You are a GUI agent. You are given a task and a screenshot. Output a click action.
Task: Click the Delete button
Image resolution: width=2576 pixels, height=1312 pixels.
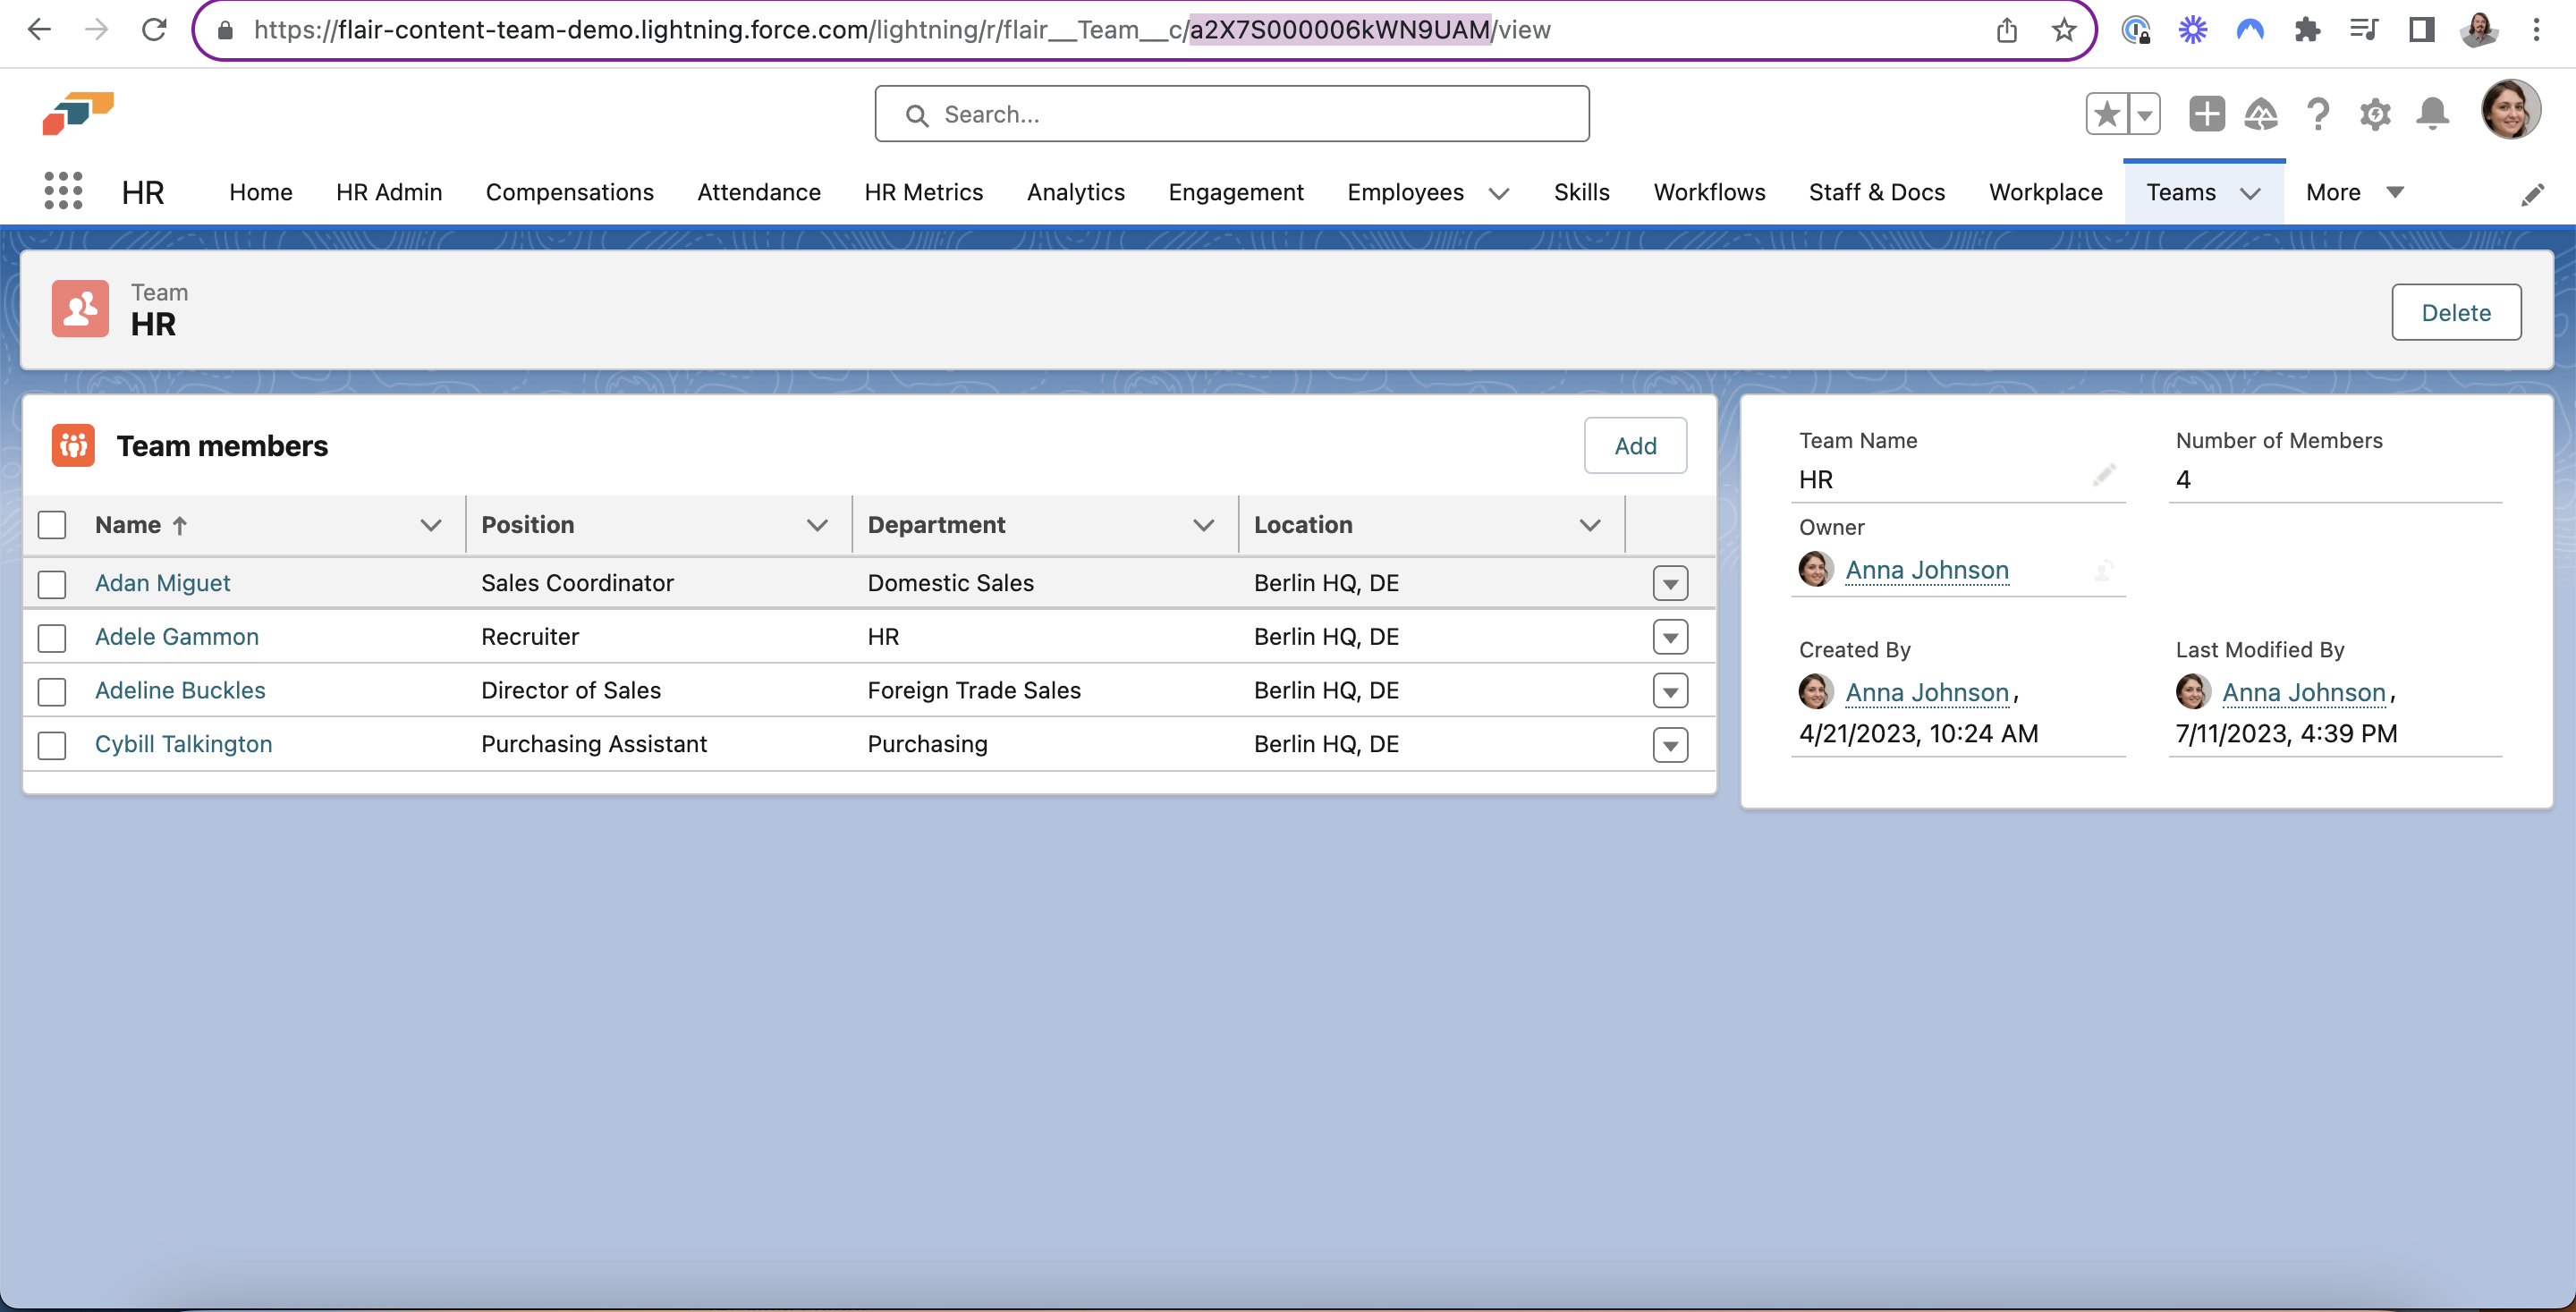tap(2455, 313)
